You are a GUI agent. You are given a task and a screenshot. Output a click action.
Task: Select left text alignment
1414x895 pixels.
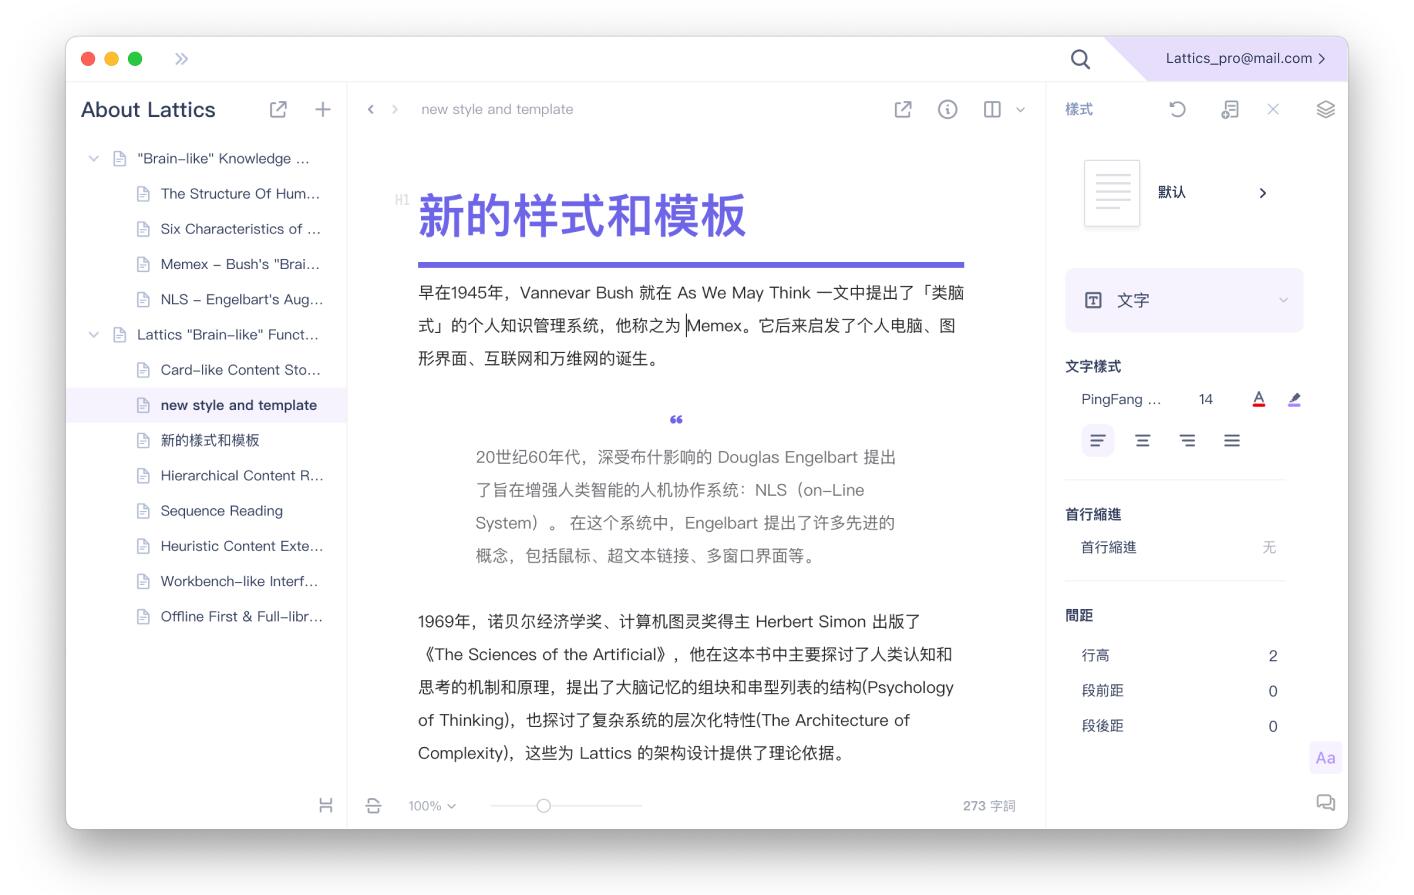click(x=1098, y=441)
